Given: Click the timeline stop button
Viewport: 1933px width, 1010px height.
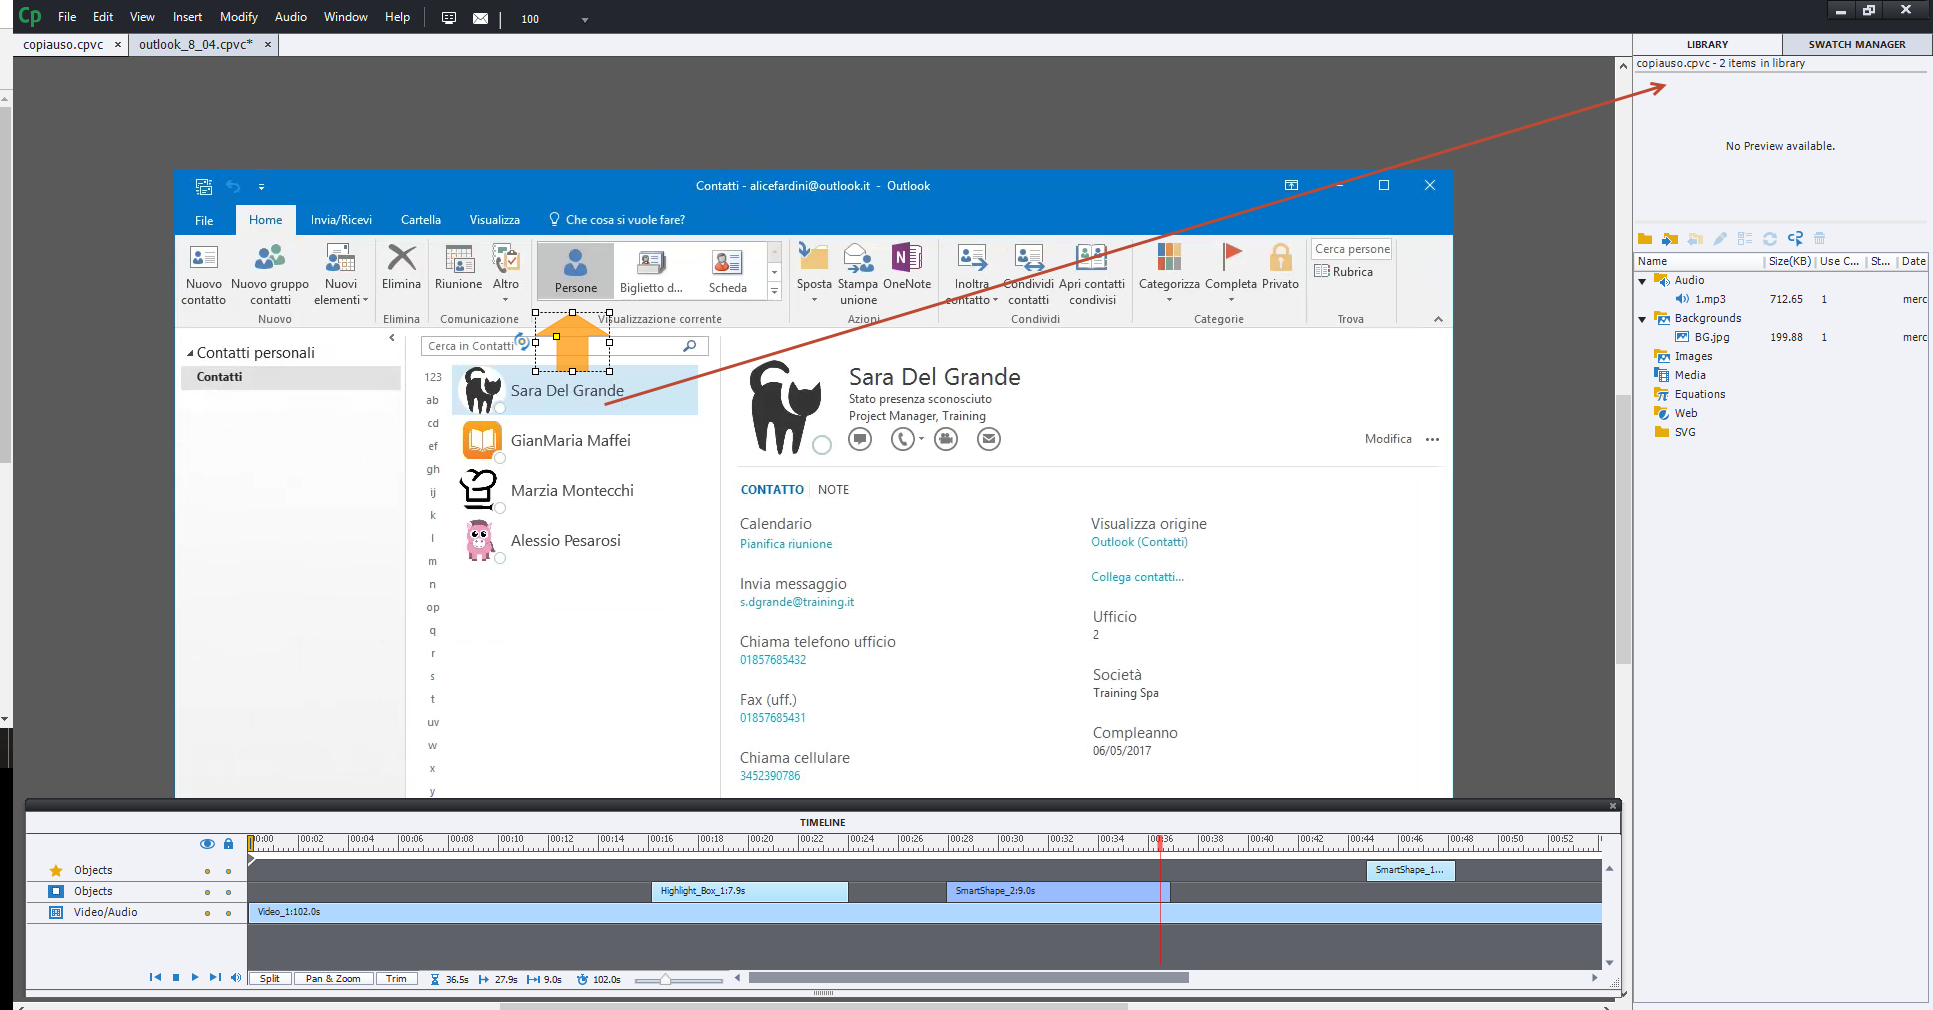Looking at the screenshot, I should (x=176, y=978).
